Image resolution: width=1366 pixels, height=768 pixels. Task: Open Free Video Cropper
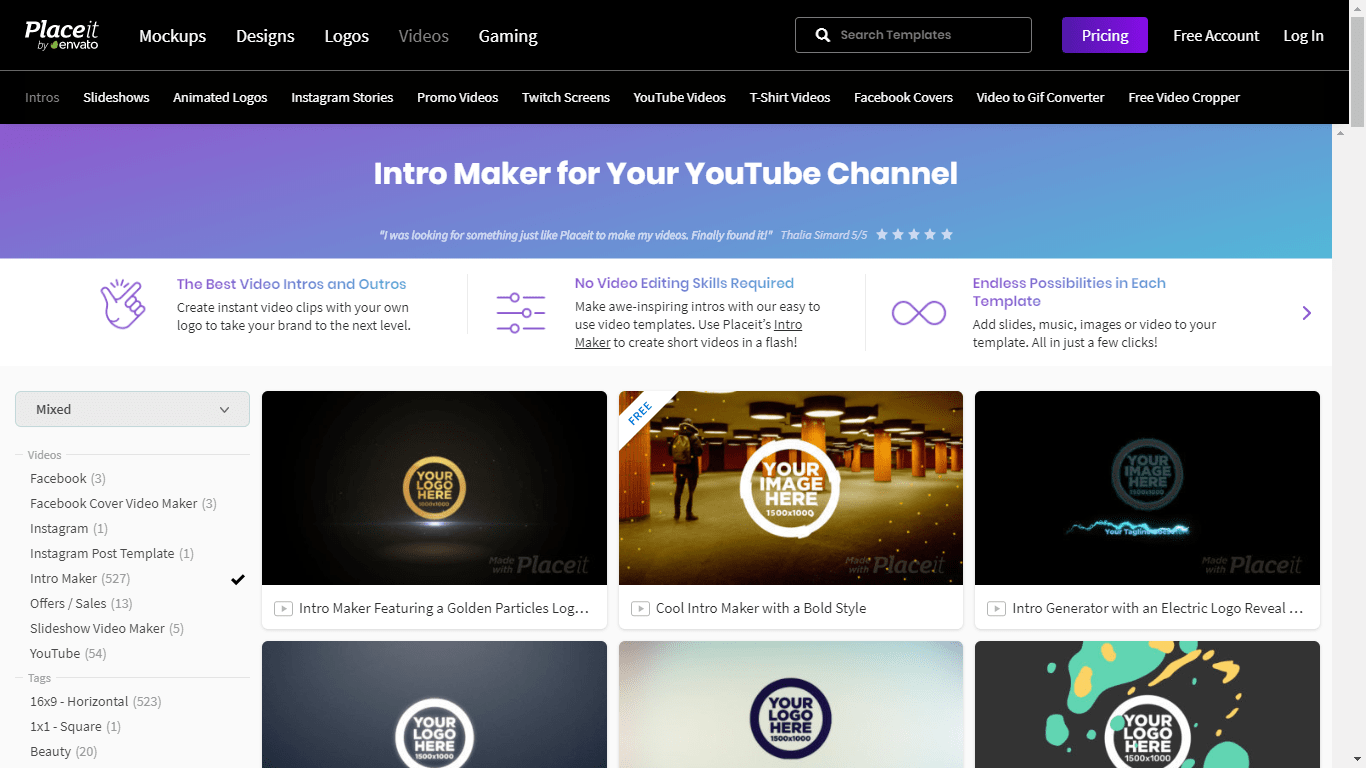pyautogui.click(x=1184, y=97)
